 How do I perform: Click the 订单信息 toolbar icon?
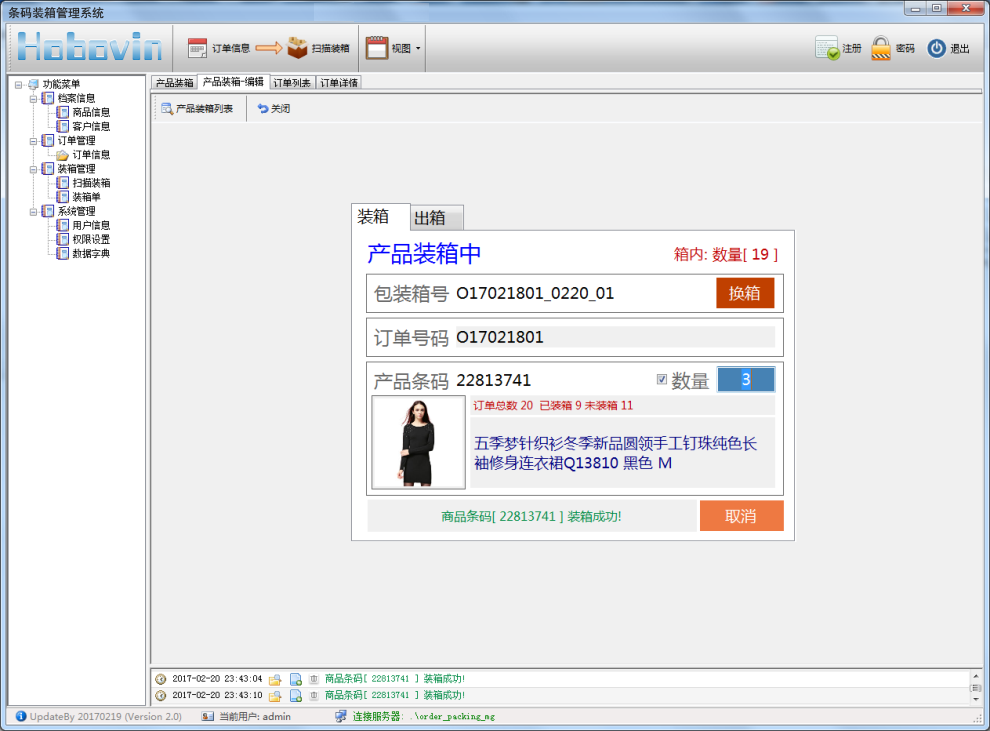198,48
